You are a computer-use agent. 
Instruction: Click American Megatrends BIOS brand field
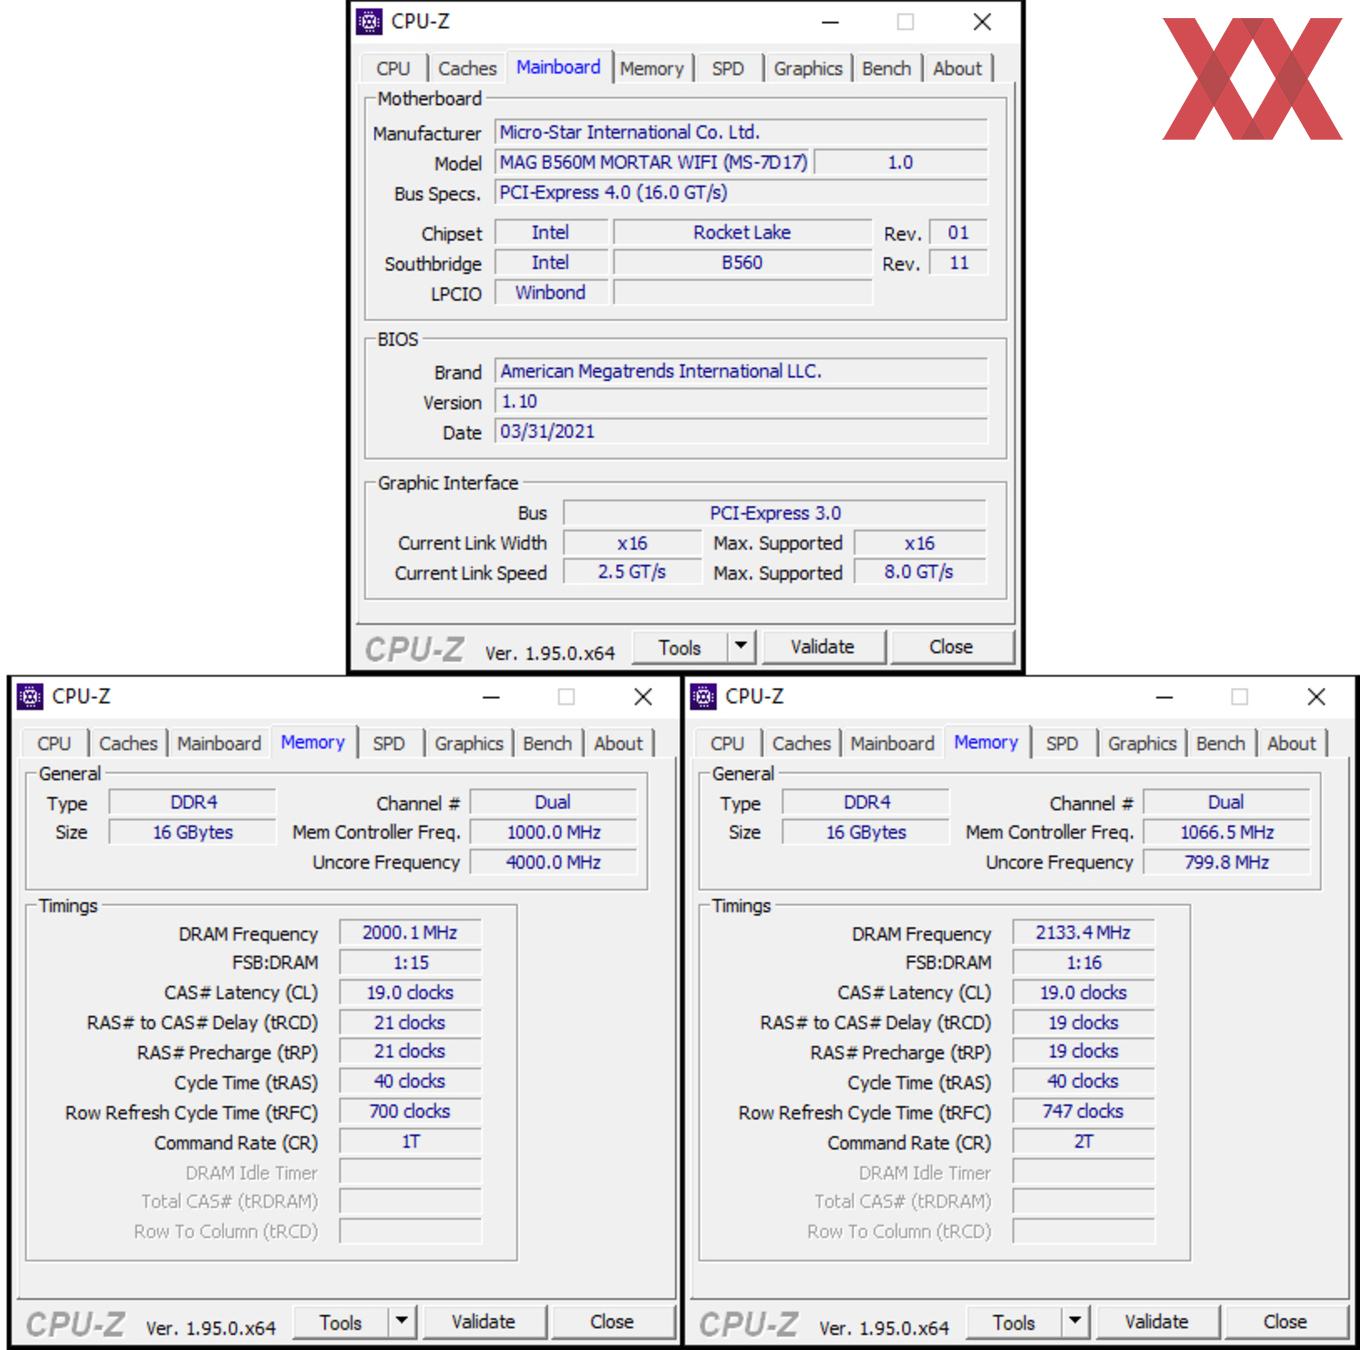pyautogui.click(x=741, y=371)
